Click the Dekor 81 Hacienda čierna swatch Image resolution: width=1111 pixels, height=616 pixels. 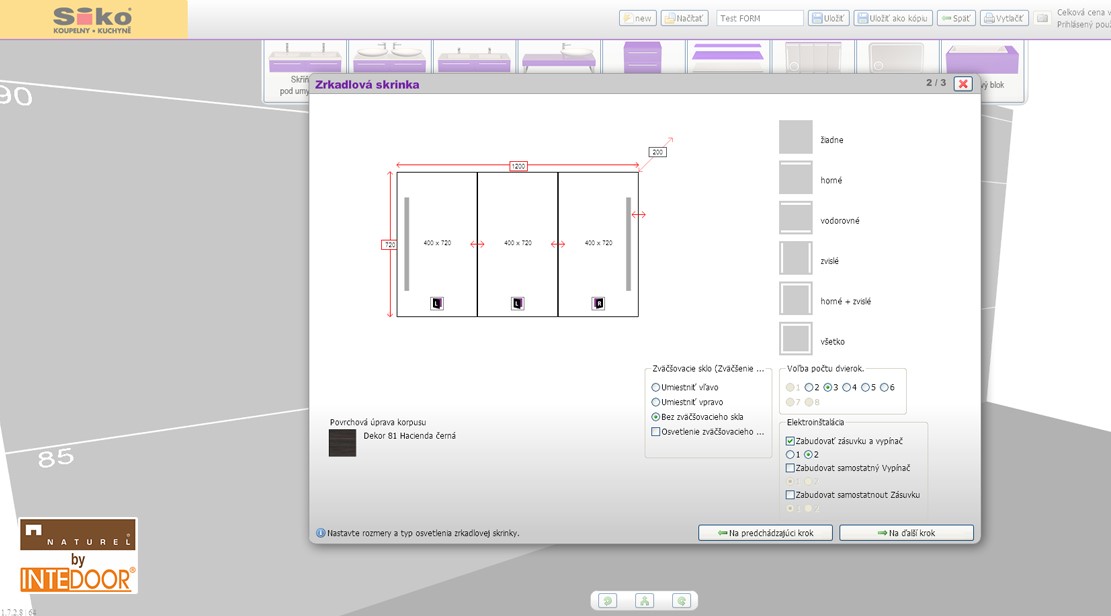pyautogui.click(x=342, y=443)
